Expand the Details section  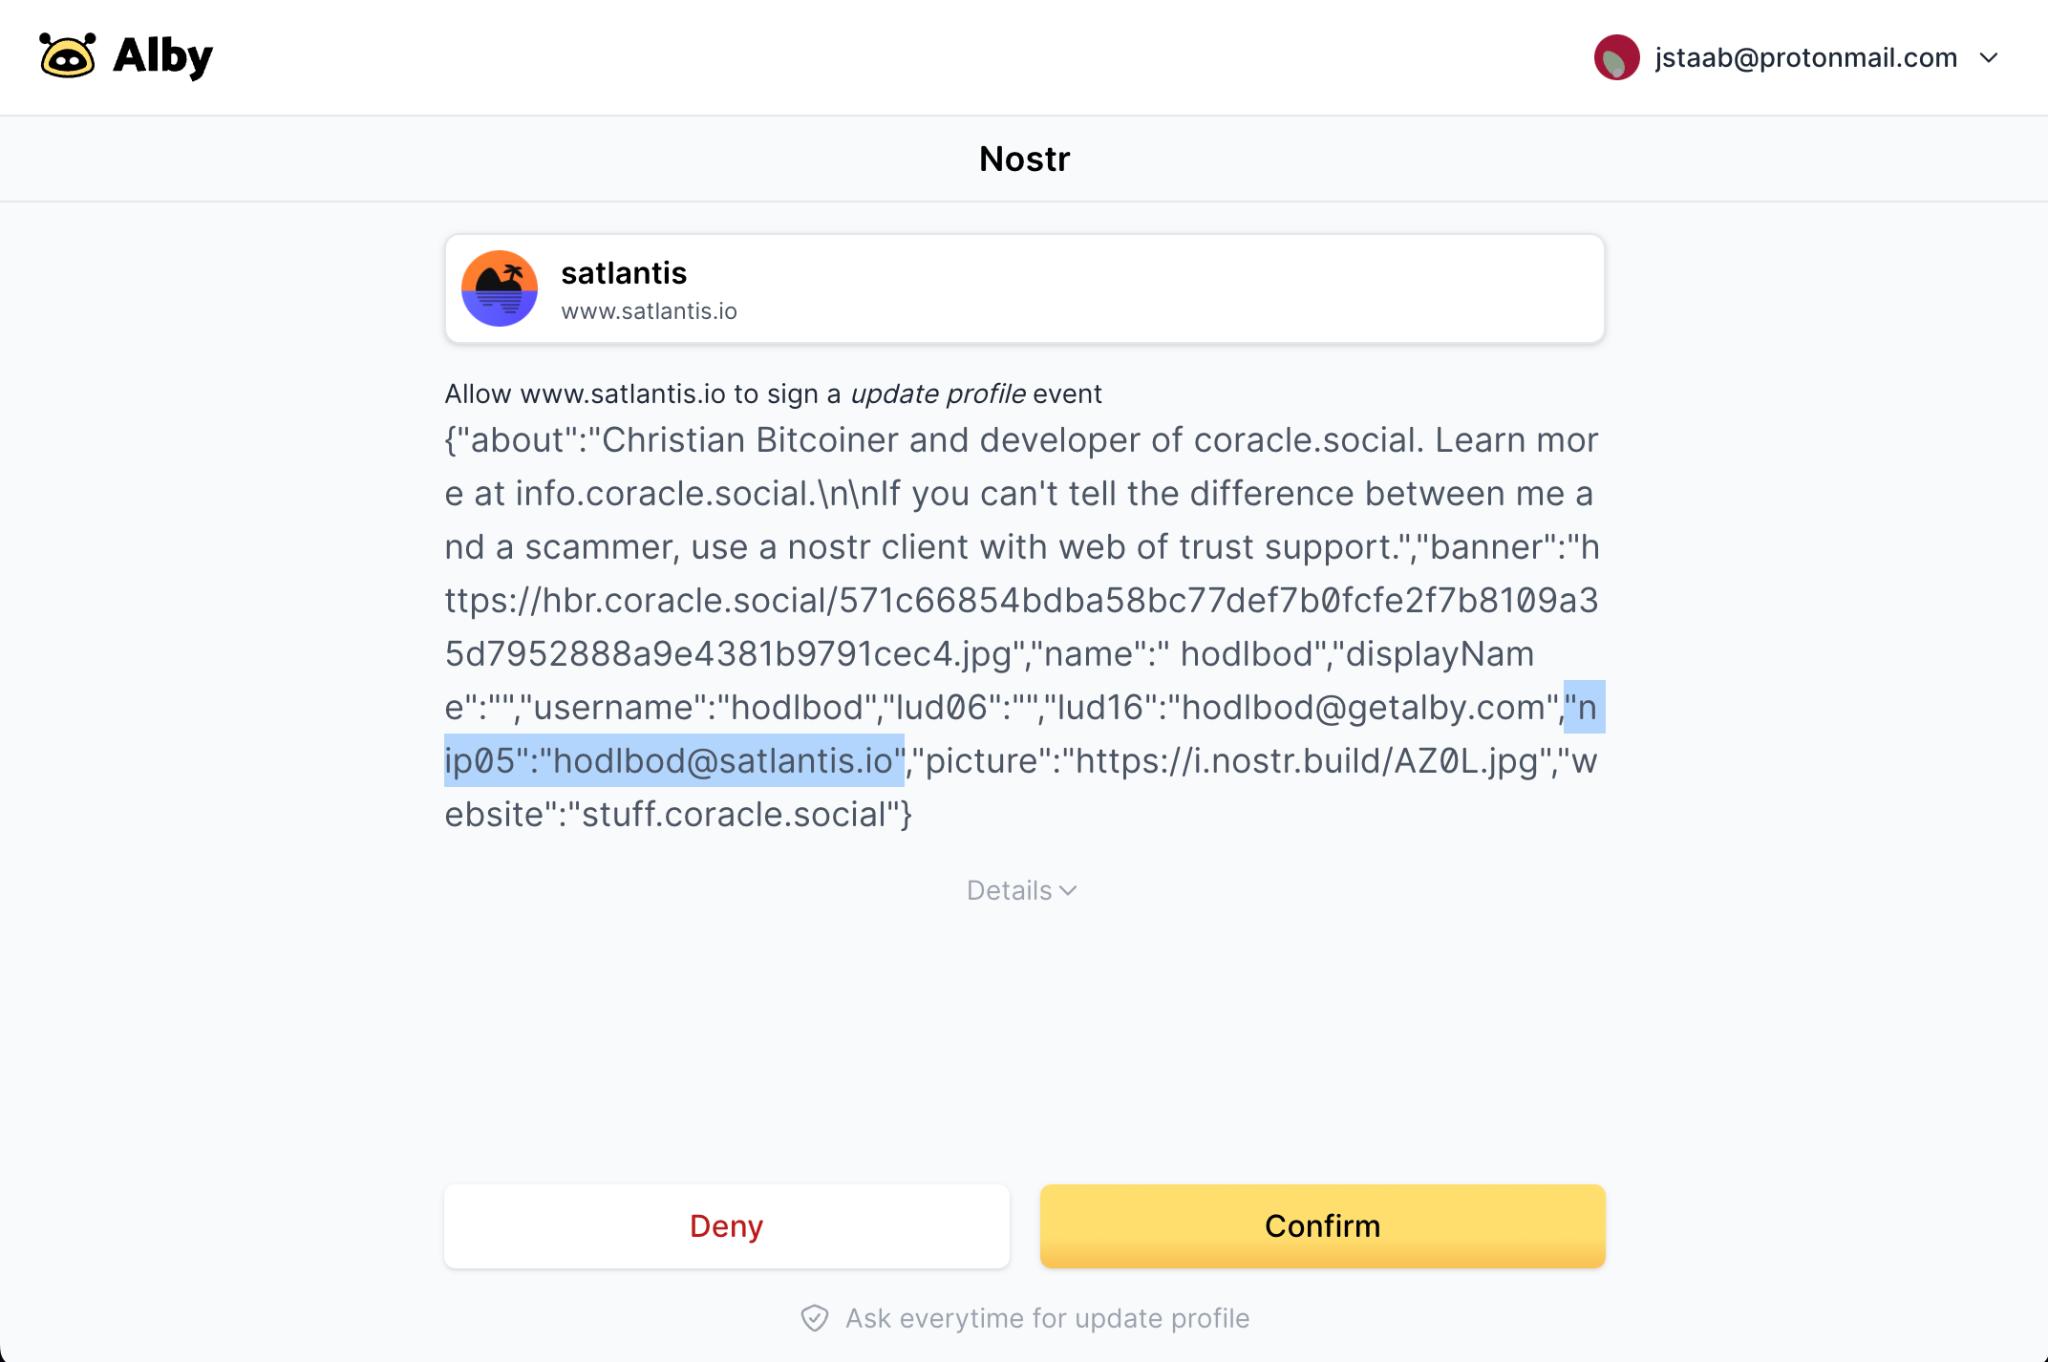1010,890
